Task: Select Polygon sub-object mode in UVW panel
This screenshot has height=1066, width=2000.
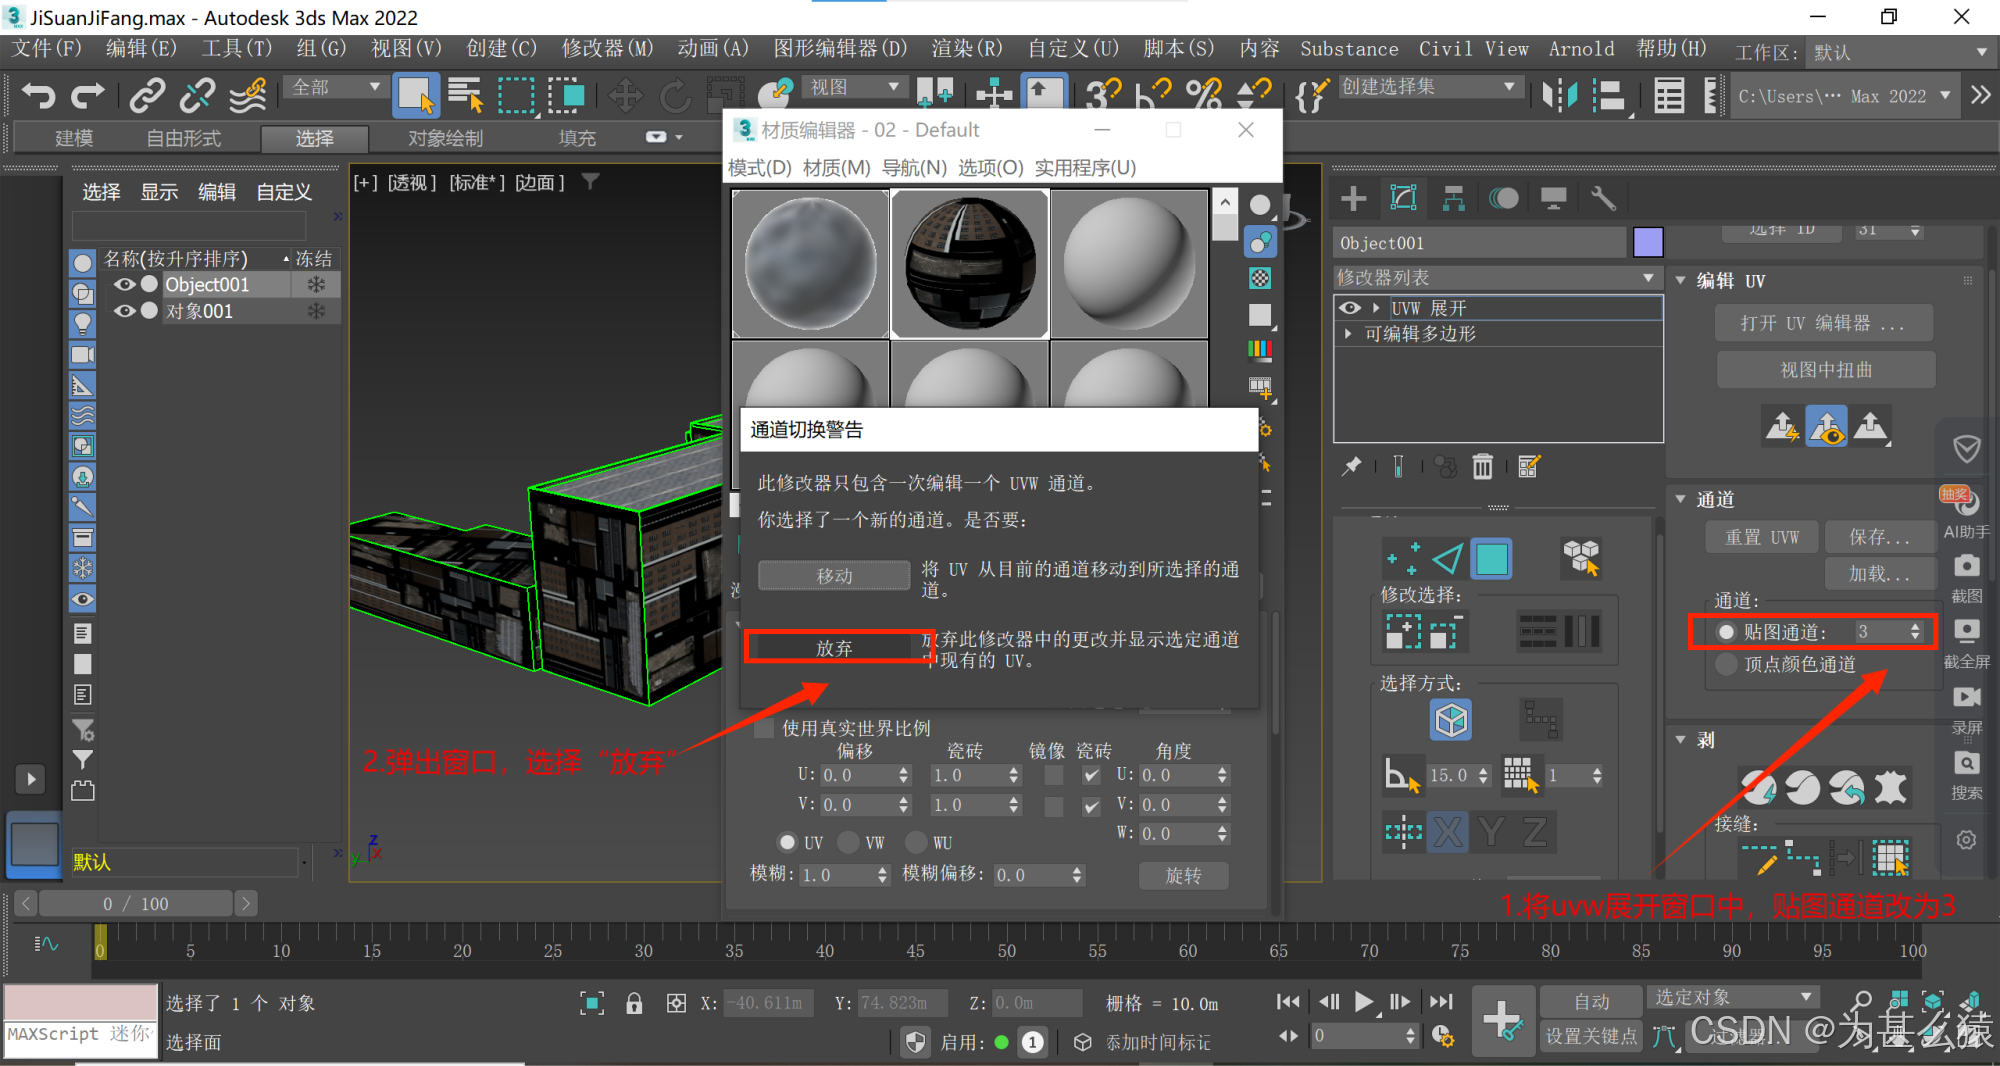Action: [1492, 558]
